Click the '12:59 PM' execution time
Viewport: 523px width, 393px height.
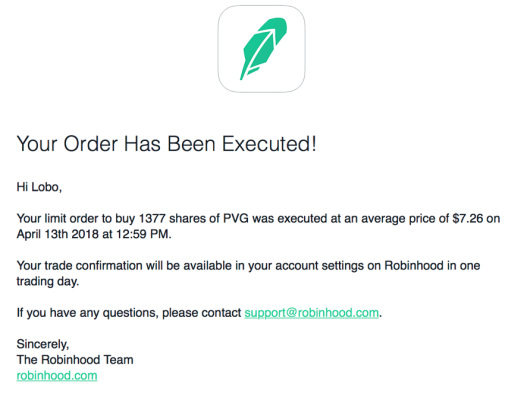(x=143, y=234)
